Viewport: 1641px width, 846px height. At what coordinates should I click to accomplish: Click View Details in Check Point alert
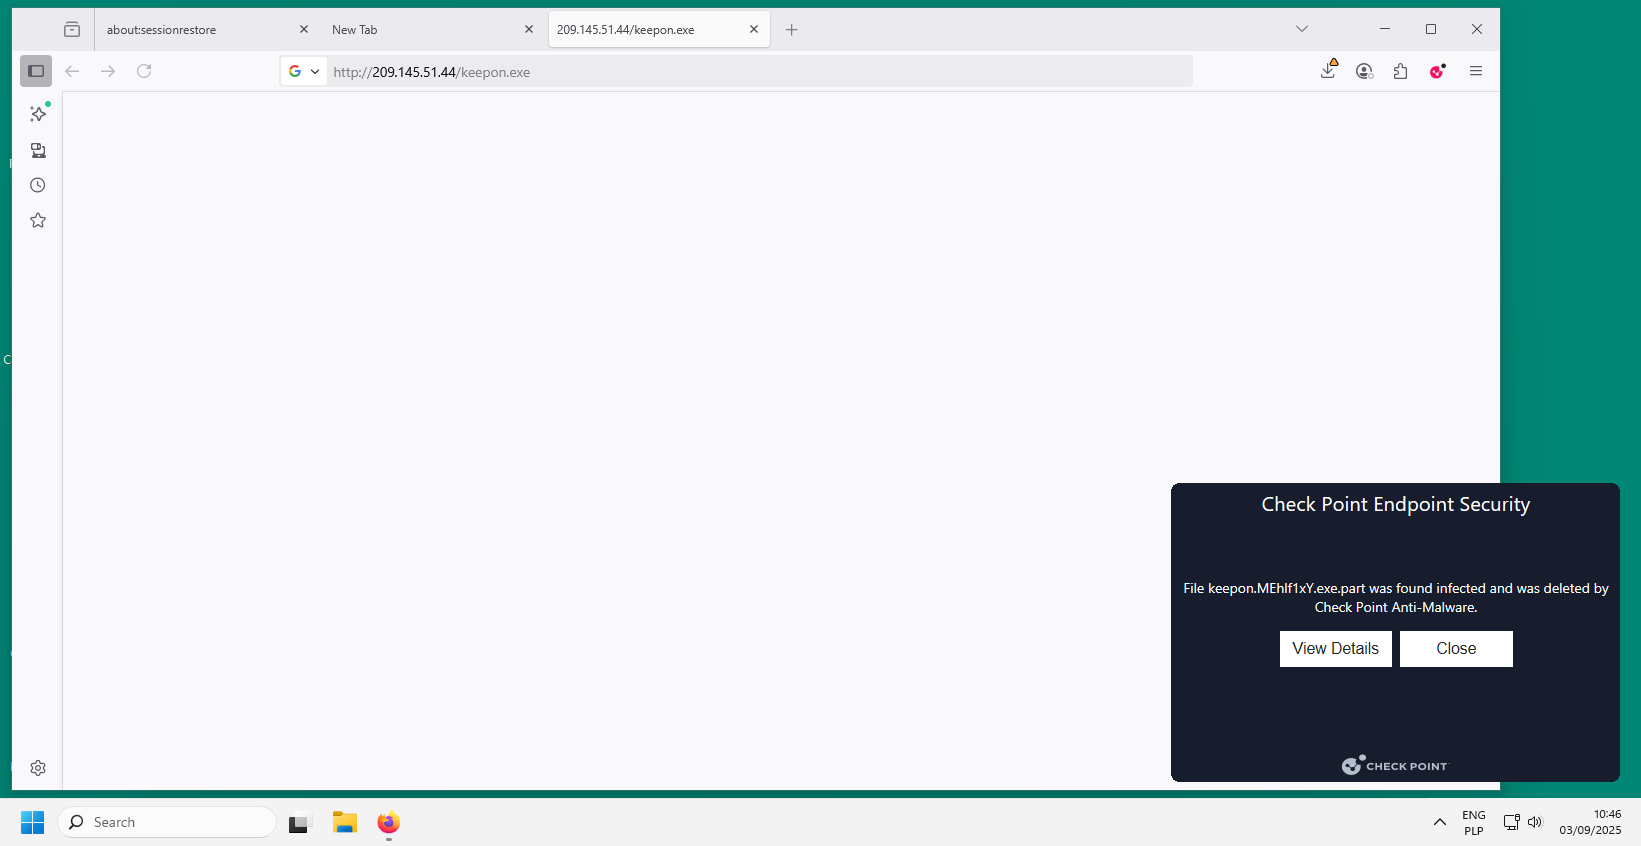(1335, 649)
